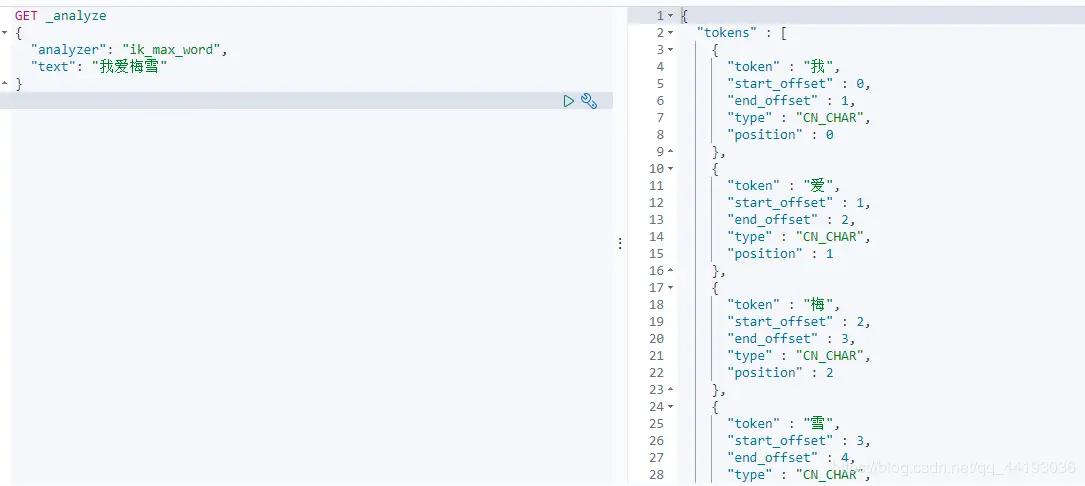The height and width of the screenshot is (486, 1085).
Task: Collapse the tokens array at line 2
Action: 671,33
